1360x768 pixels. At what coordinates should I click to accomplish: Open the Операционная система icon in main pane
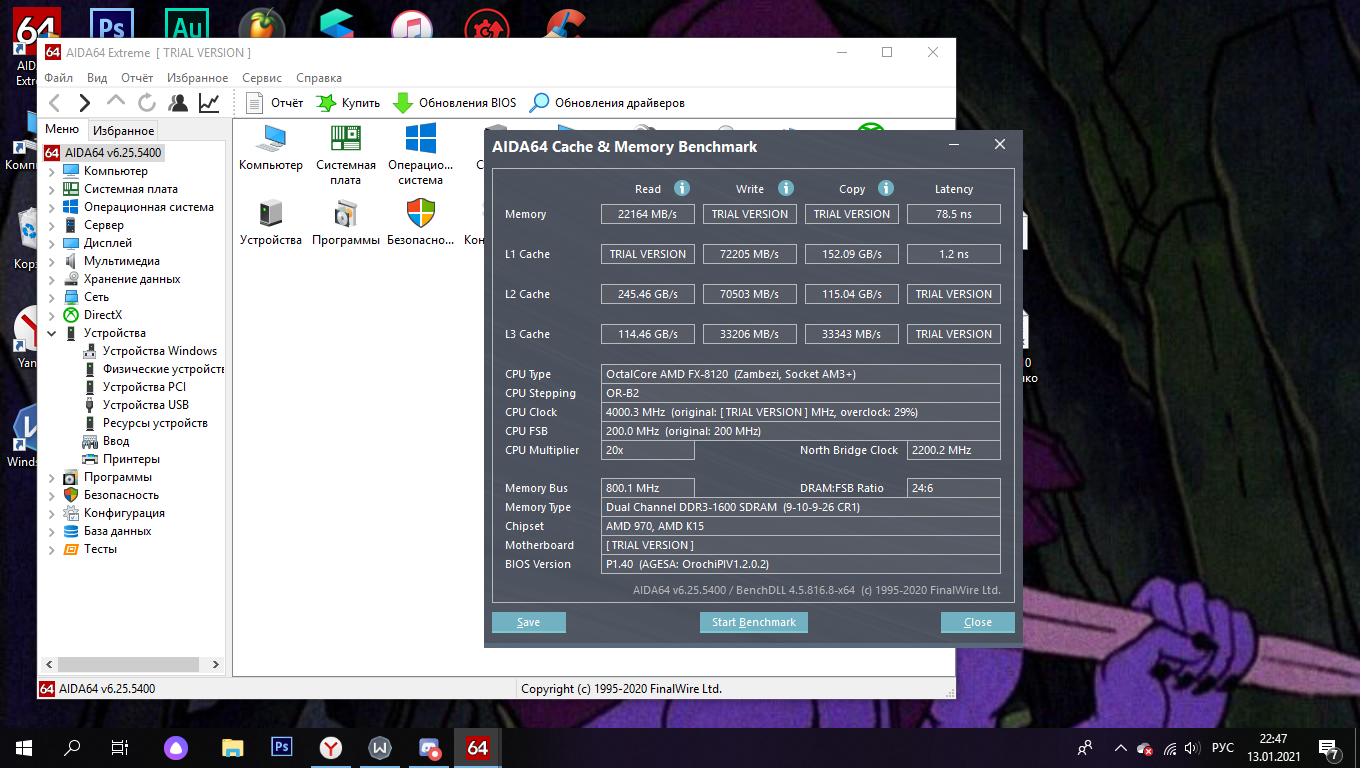pos(420,154)
